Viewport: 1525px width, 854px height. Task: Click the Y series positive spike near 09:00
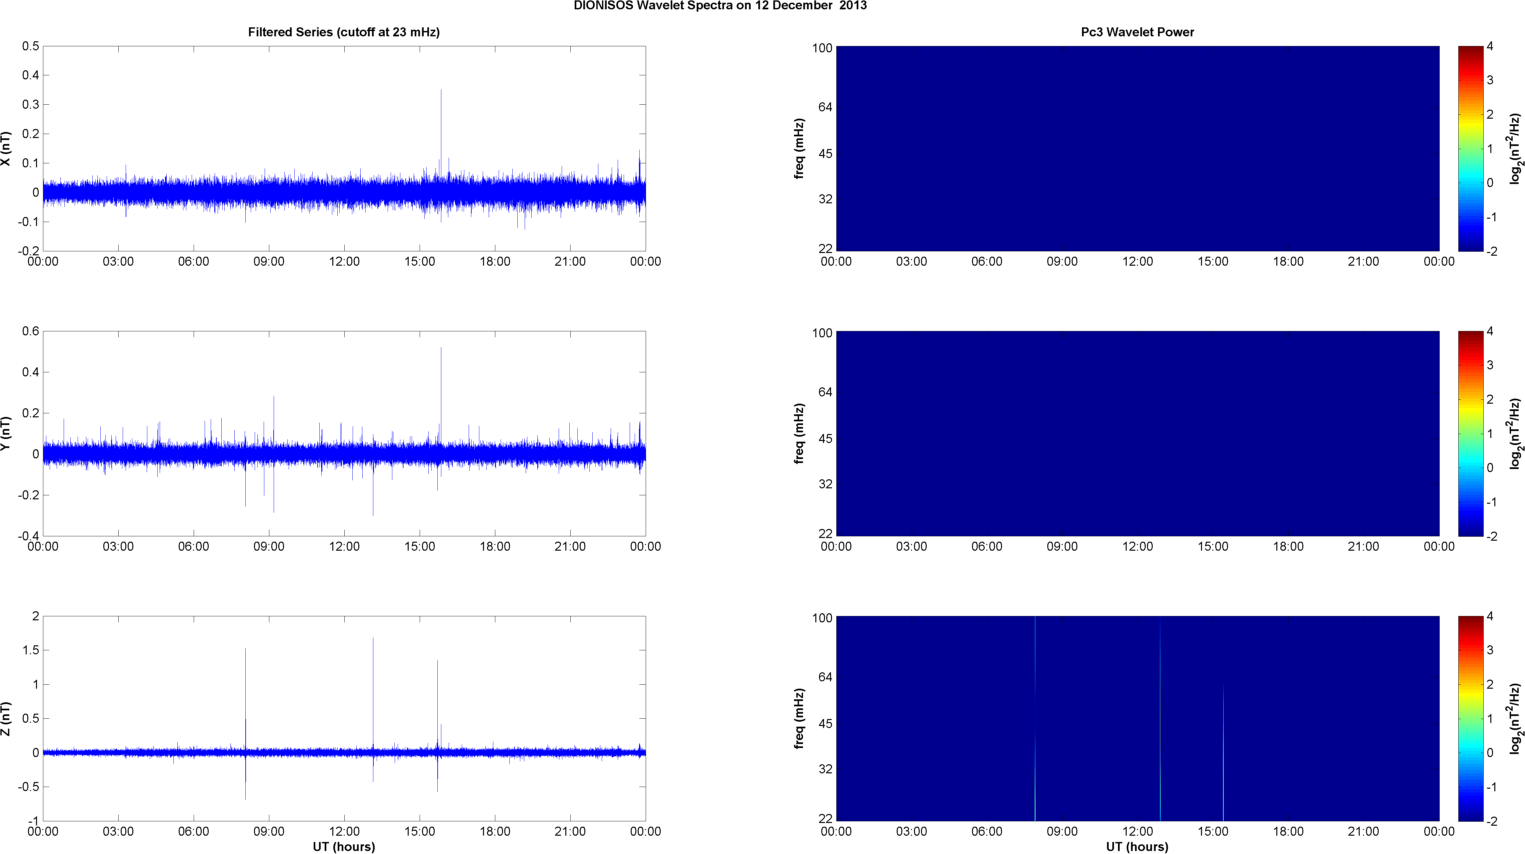(x=274, y=420)
